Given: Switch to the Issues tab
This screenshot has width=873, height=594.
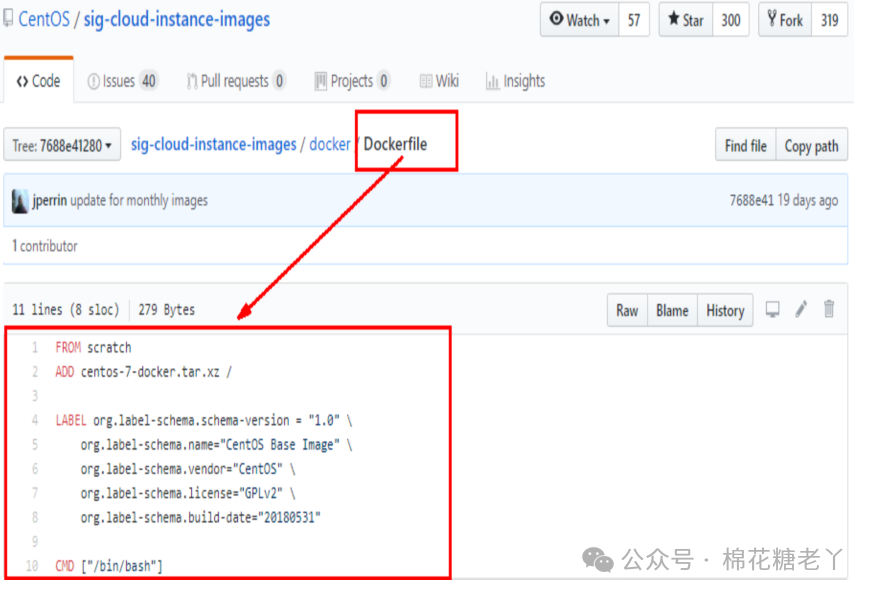Looking at the screenshot, I should 123,81.
